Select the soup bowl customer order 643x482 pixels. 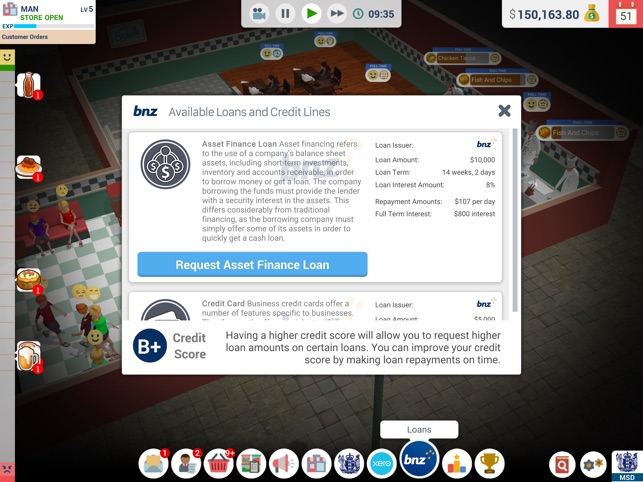tap(29, 281)
